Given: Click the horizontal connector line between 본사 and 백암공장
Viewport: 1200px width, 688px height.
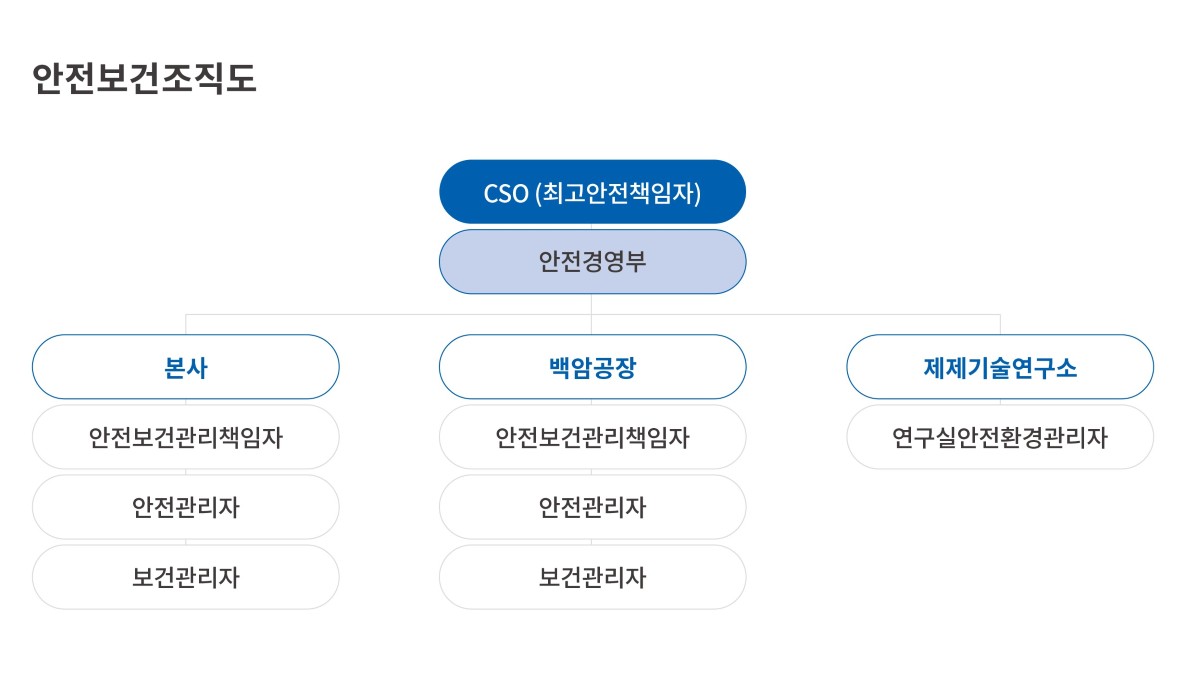Looking at the screenshot, I should click(x=389, y=314).
